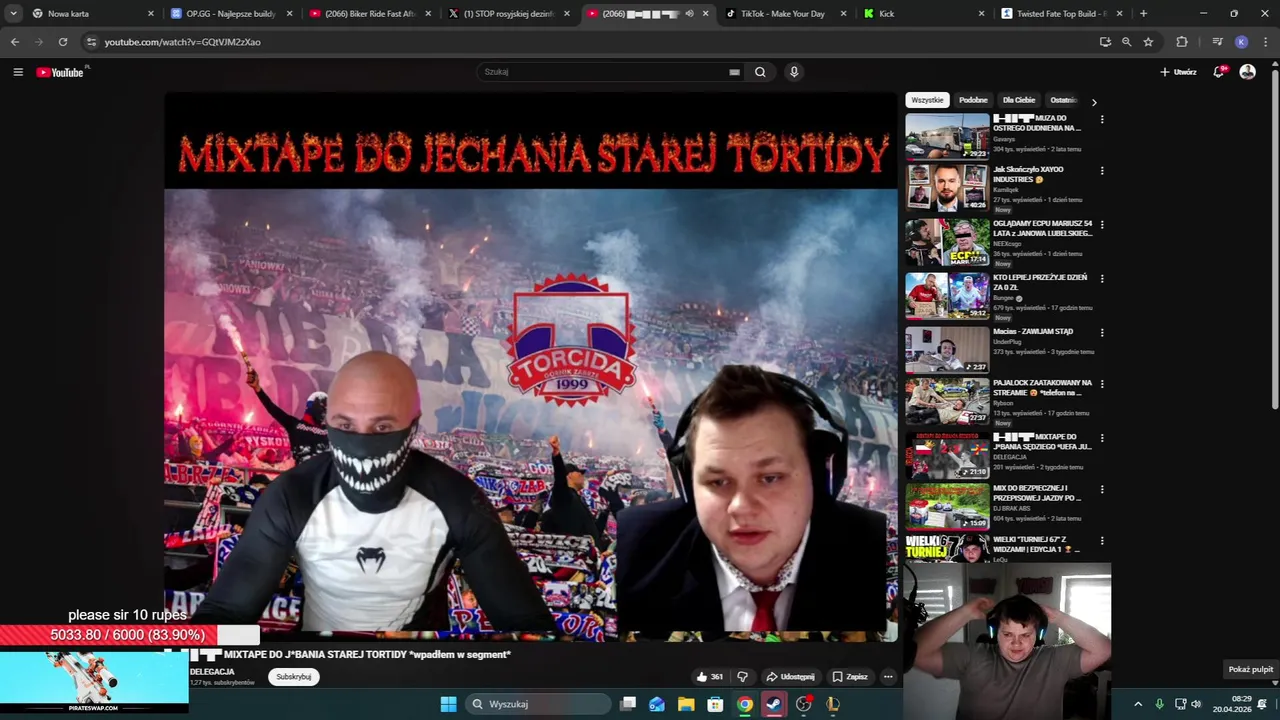Open options for 'MIX DO BEZPIECZNEJ' video
This screenshot has width=1280, height=720.
coord(1102,490)
